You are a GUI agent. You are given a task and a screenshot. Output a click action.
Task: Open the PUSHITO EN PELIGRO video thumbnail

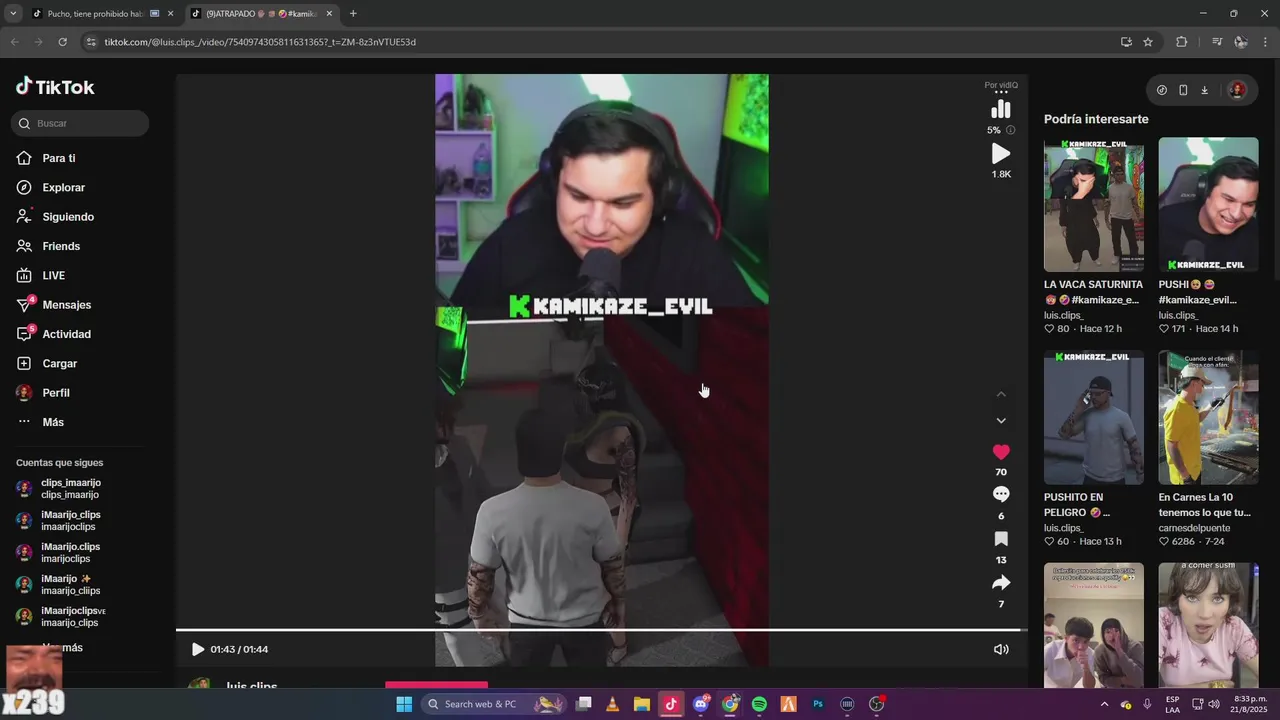click(x=1094, y=417)
